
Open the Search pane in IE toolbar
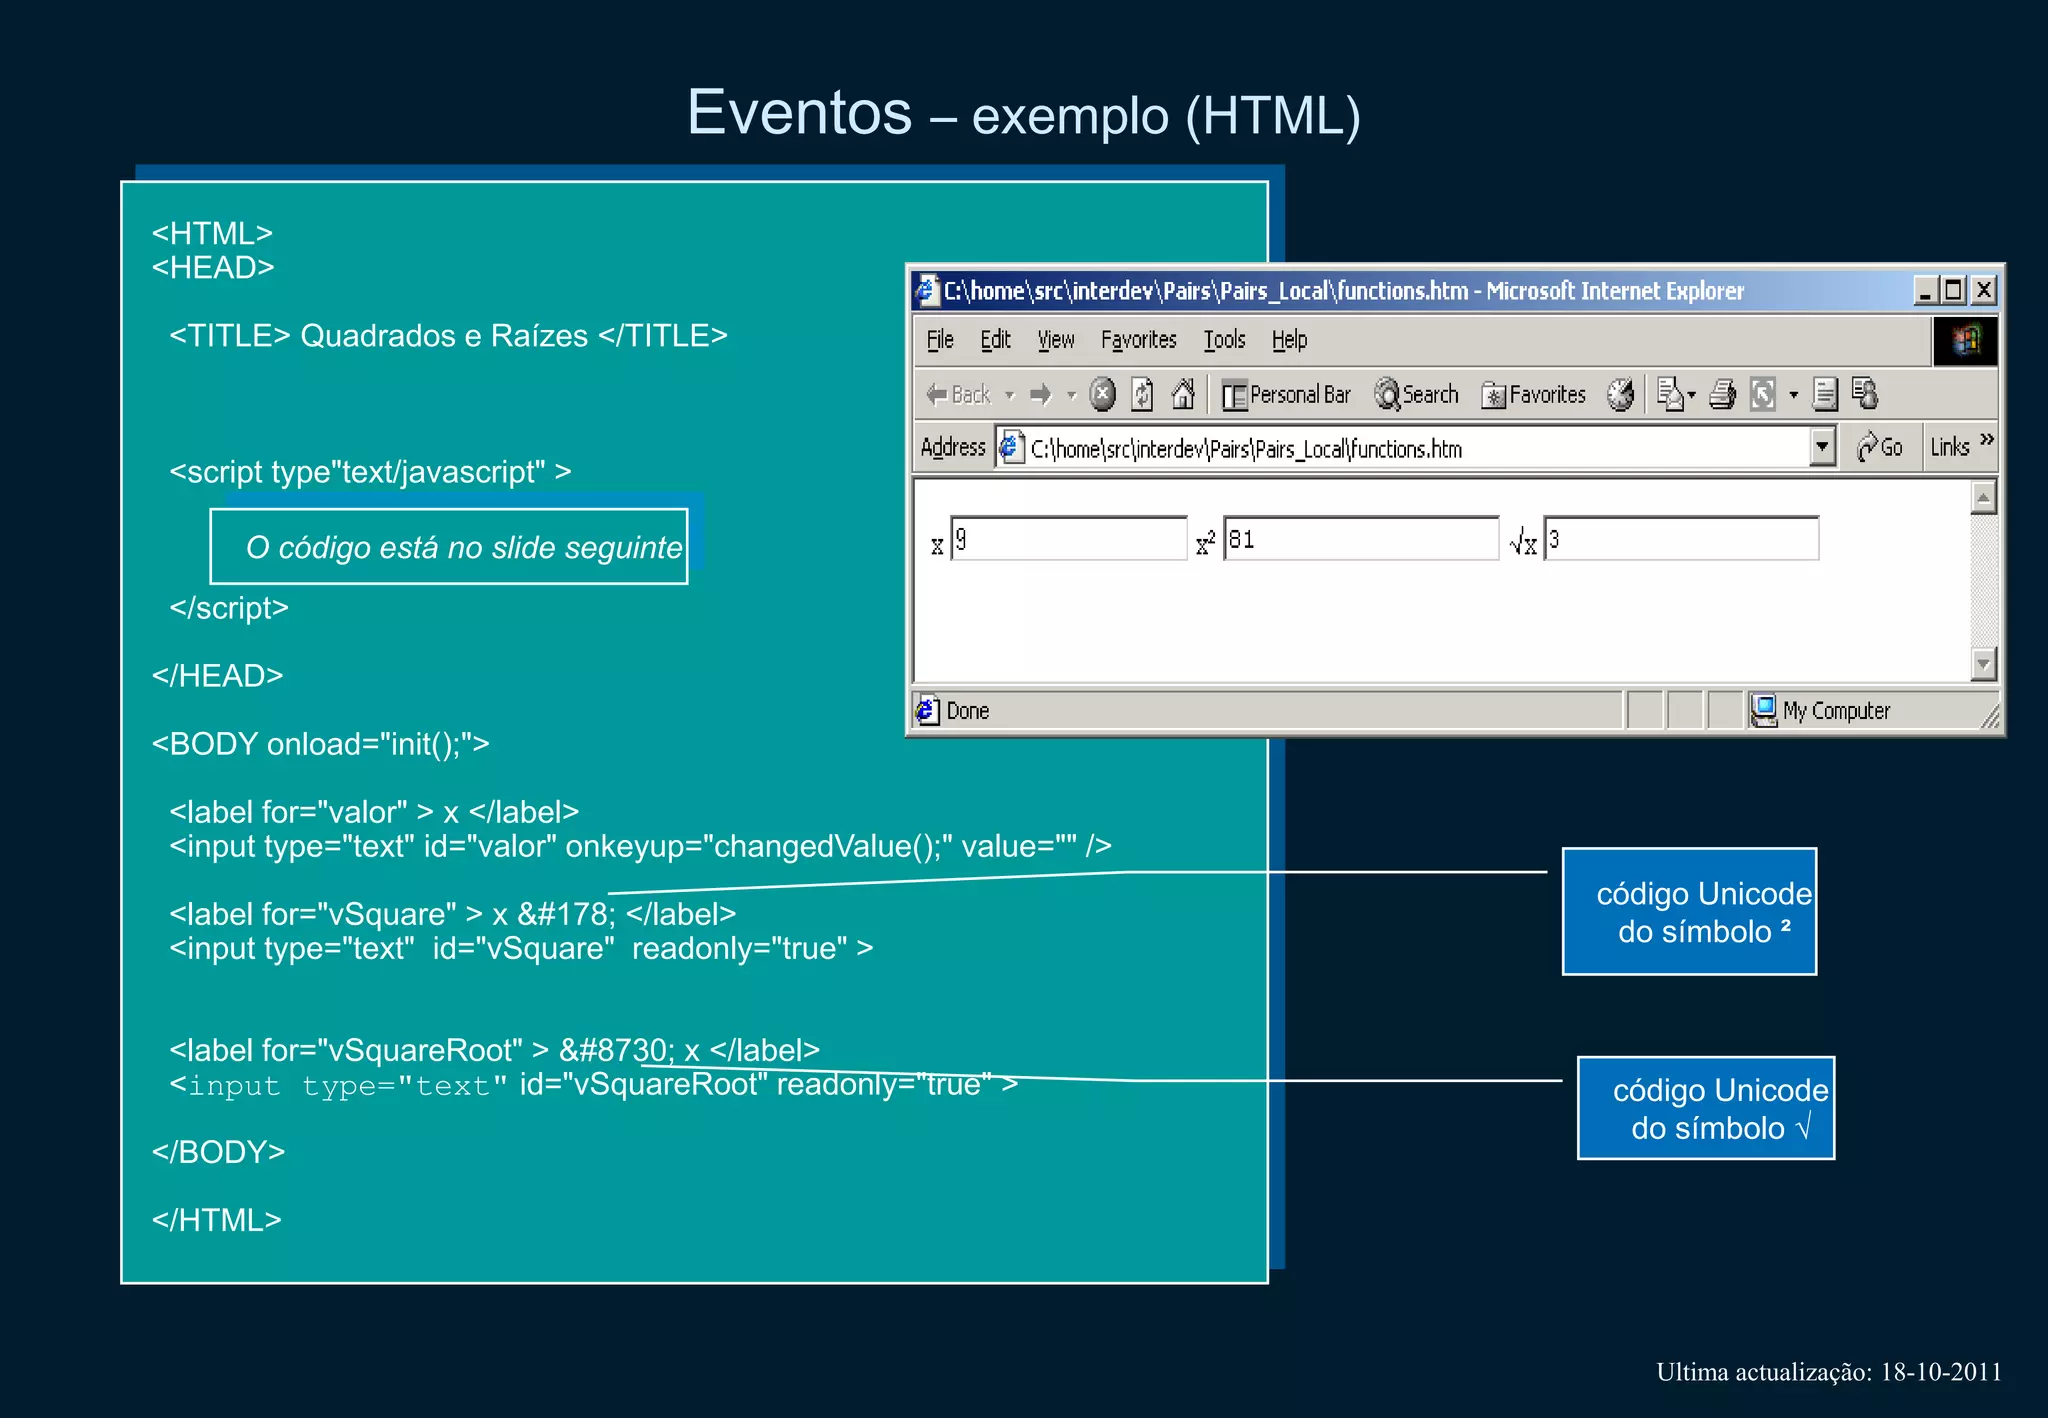(1416, 394)
